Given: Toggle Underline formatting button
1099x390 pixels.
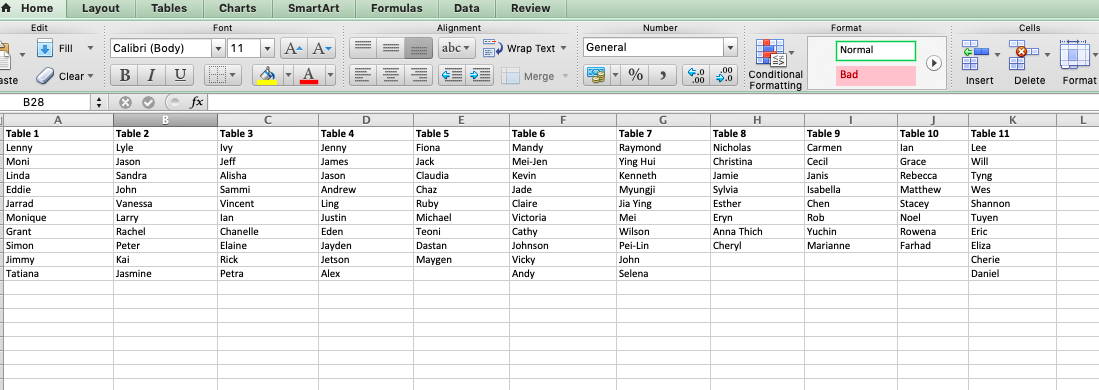Looking at the screenshot, I should tap(180, 75).
